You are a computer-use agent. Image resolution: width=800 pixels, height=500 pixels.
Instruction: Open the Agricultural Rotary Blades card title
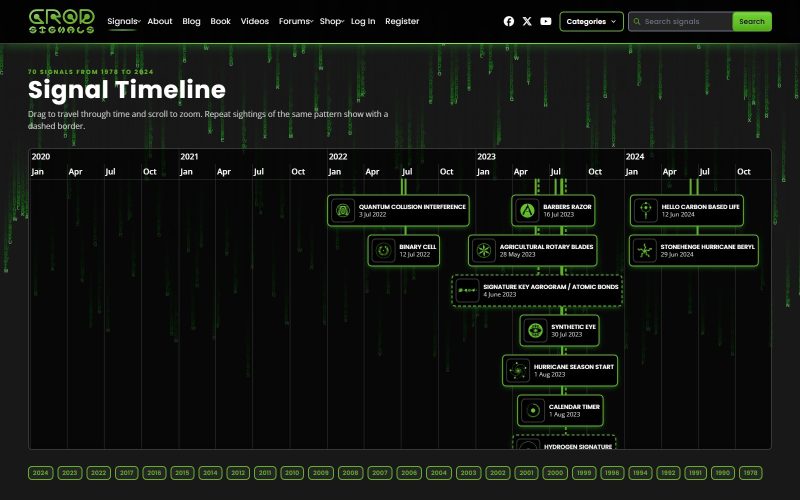[x=546, y=246]
